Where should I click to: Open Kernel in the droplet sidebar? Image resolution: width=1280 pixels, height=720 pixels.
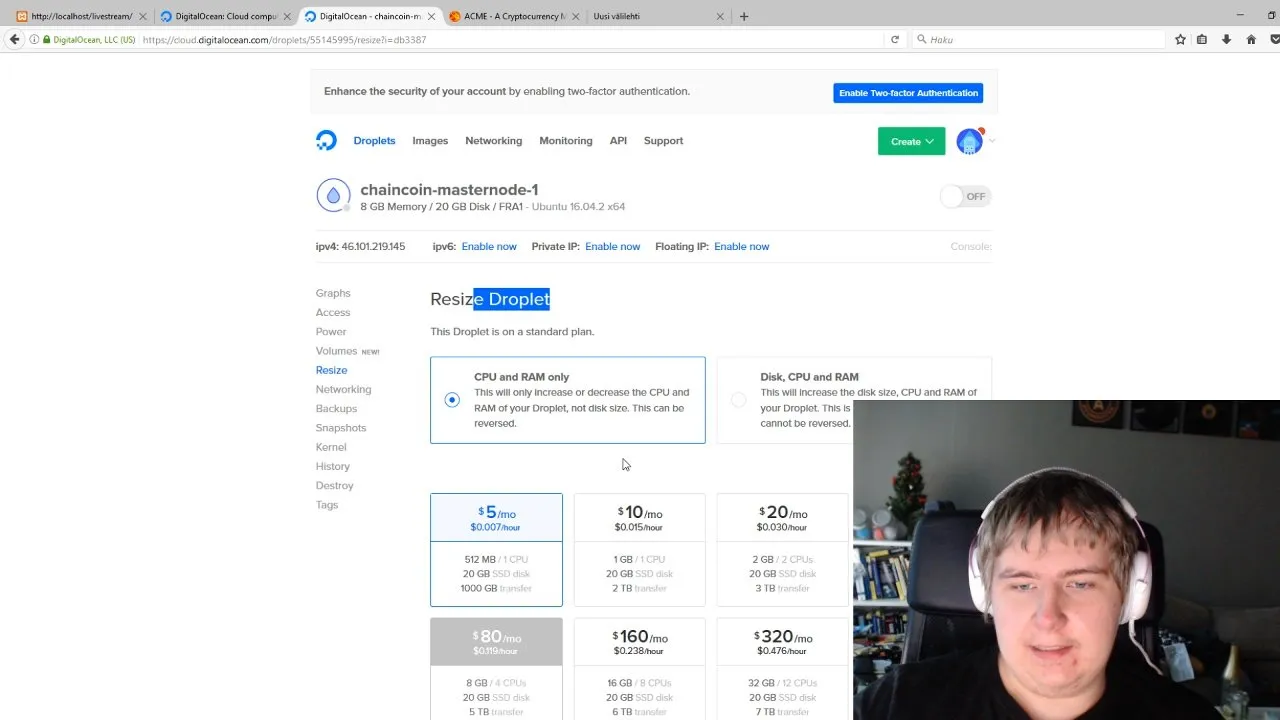331,447
